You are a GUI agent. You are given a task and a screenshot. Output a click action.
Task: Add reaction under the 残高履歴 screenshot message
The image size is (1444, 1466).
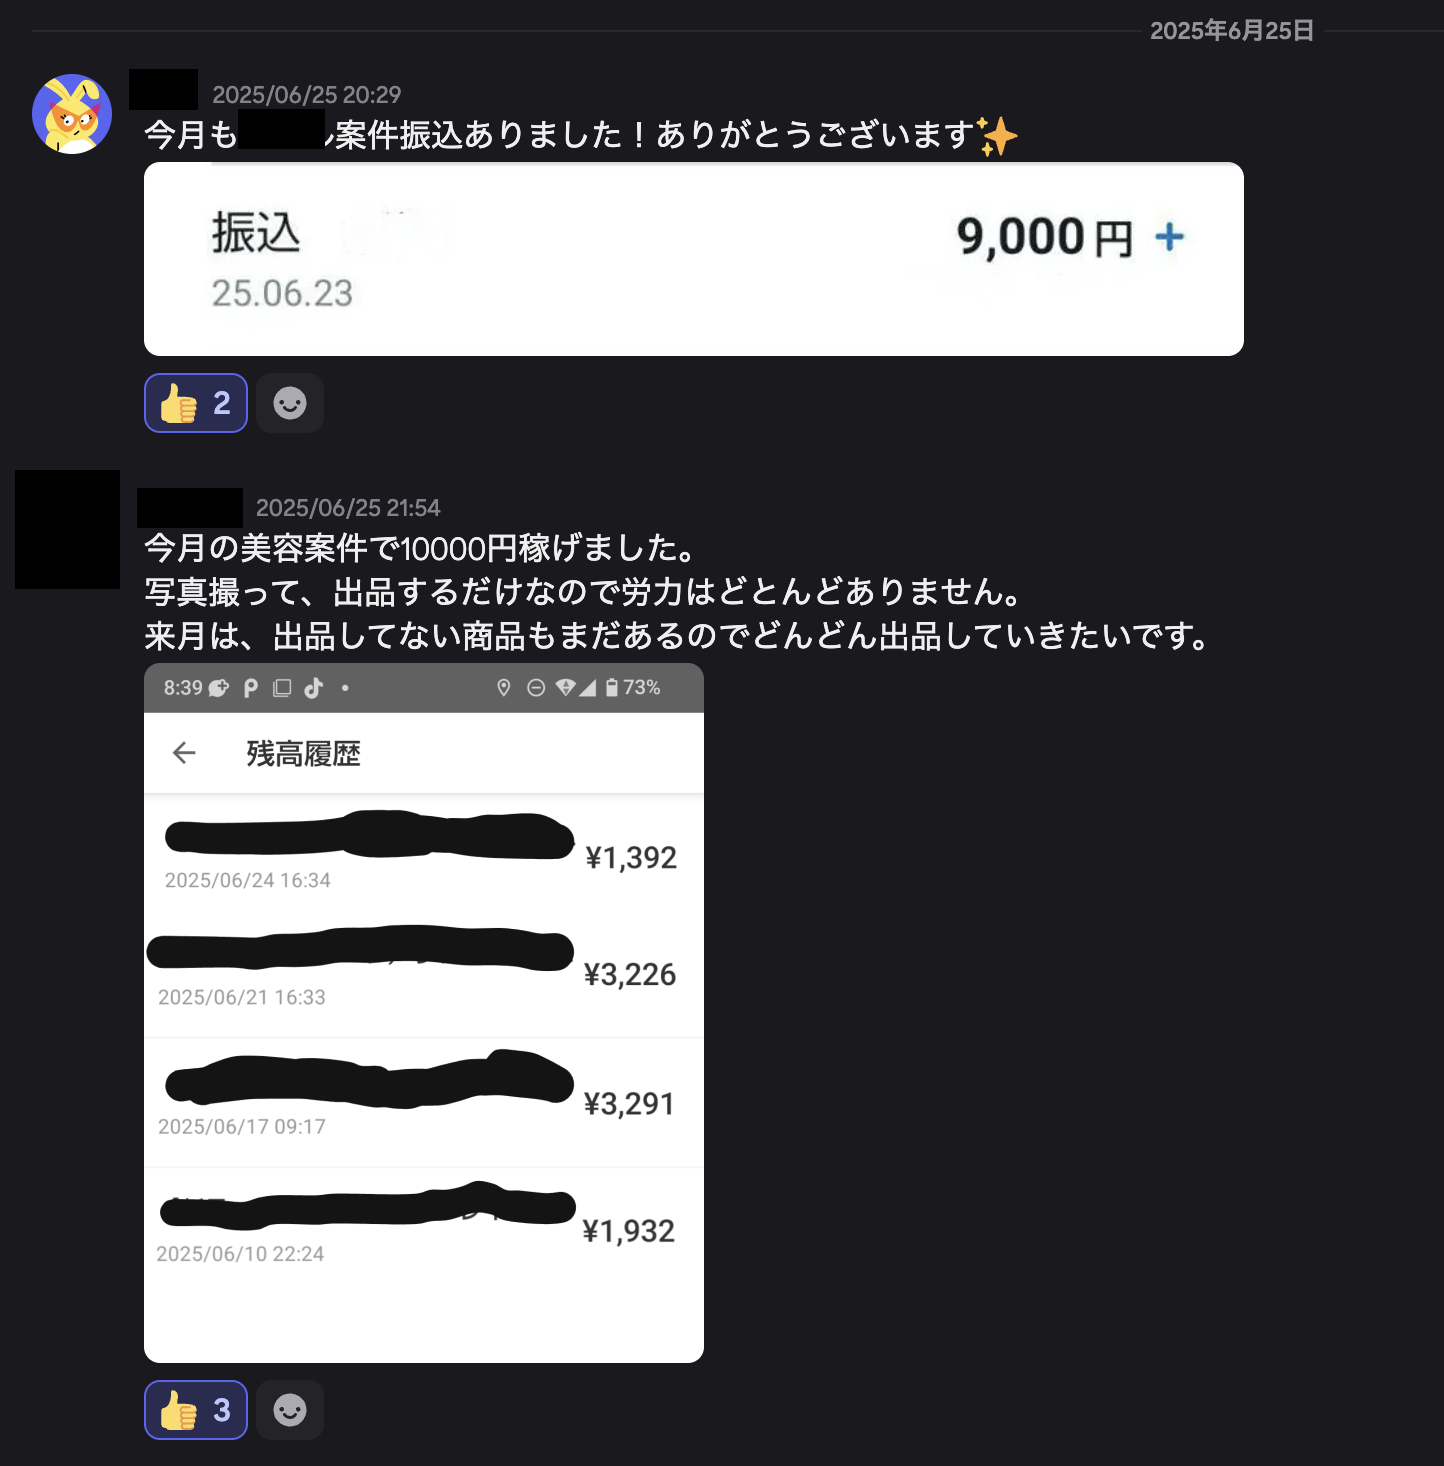[x=290, y=1410]
